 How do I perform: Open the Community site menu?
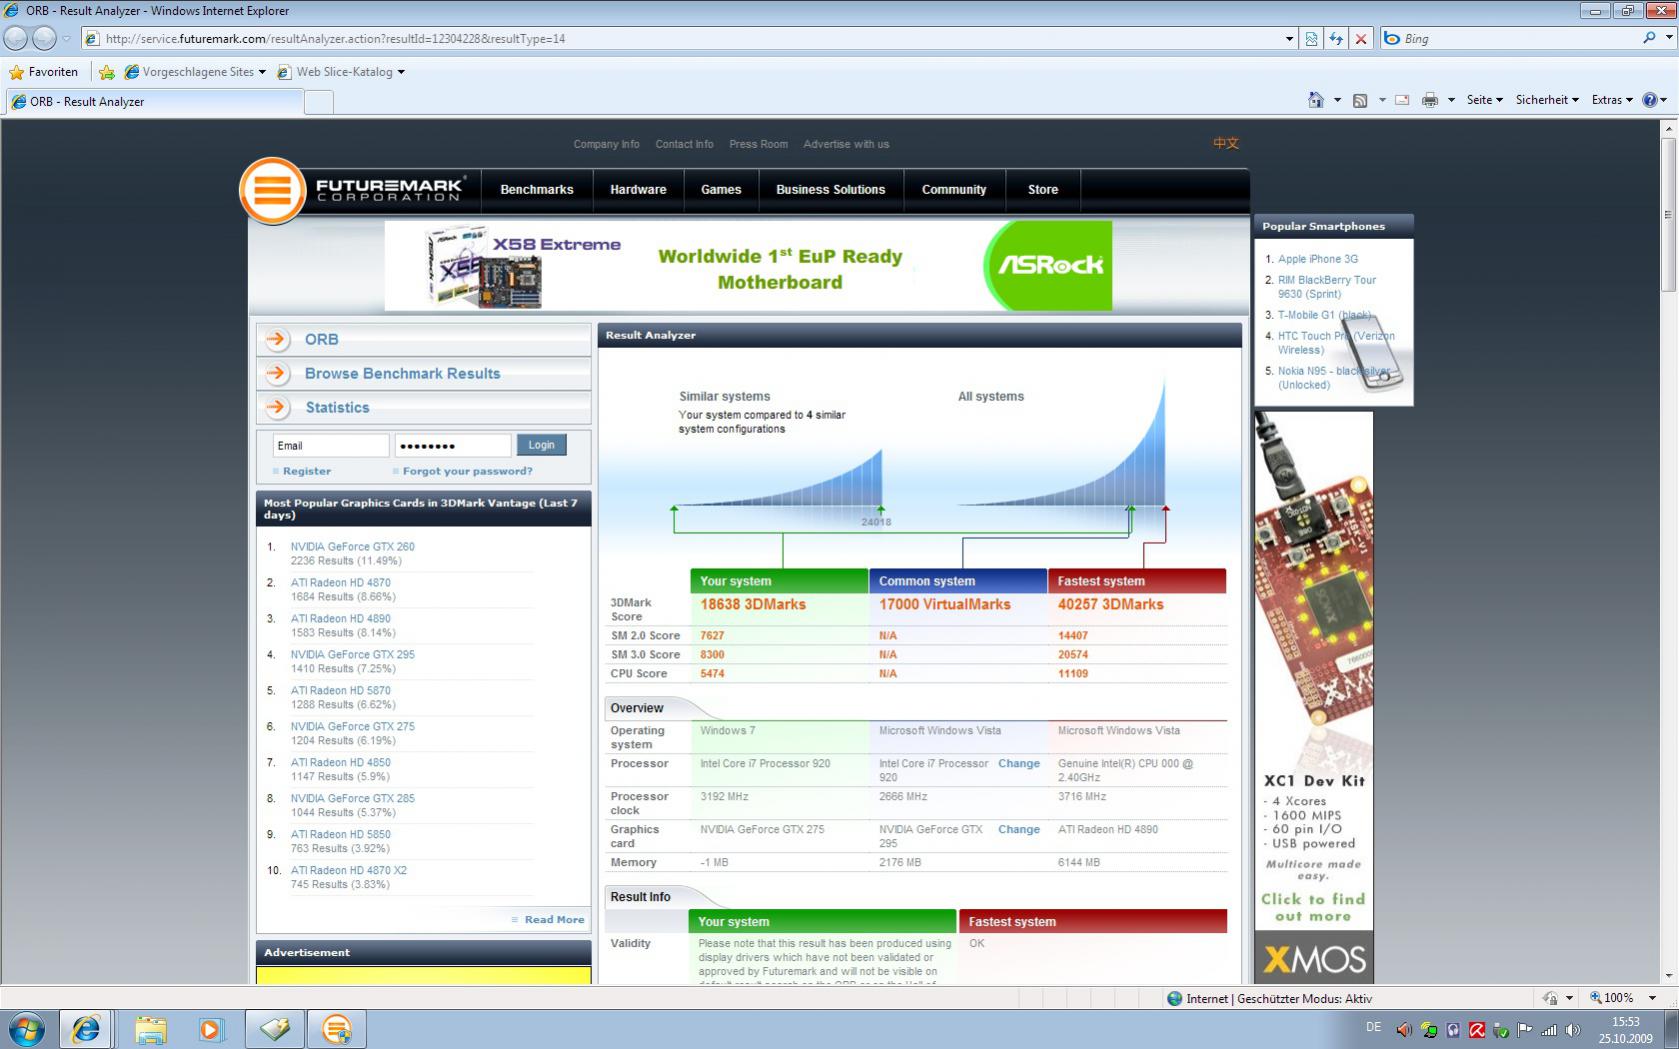click(954, 190)
